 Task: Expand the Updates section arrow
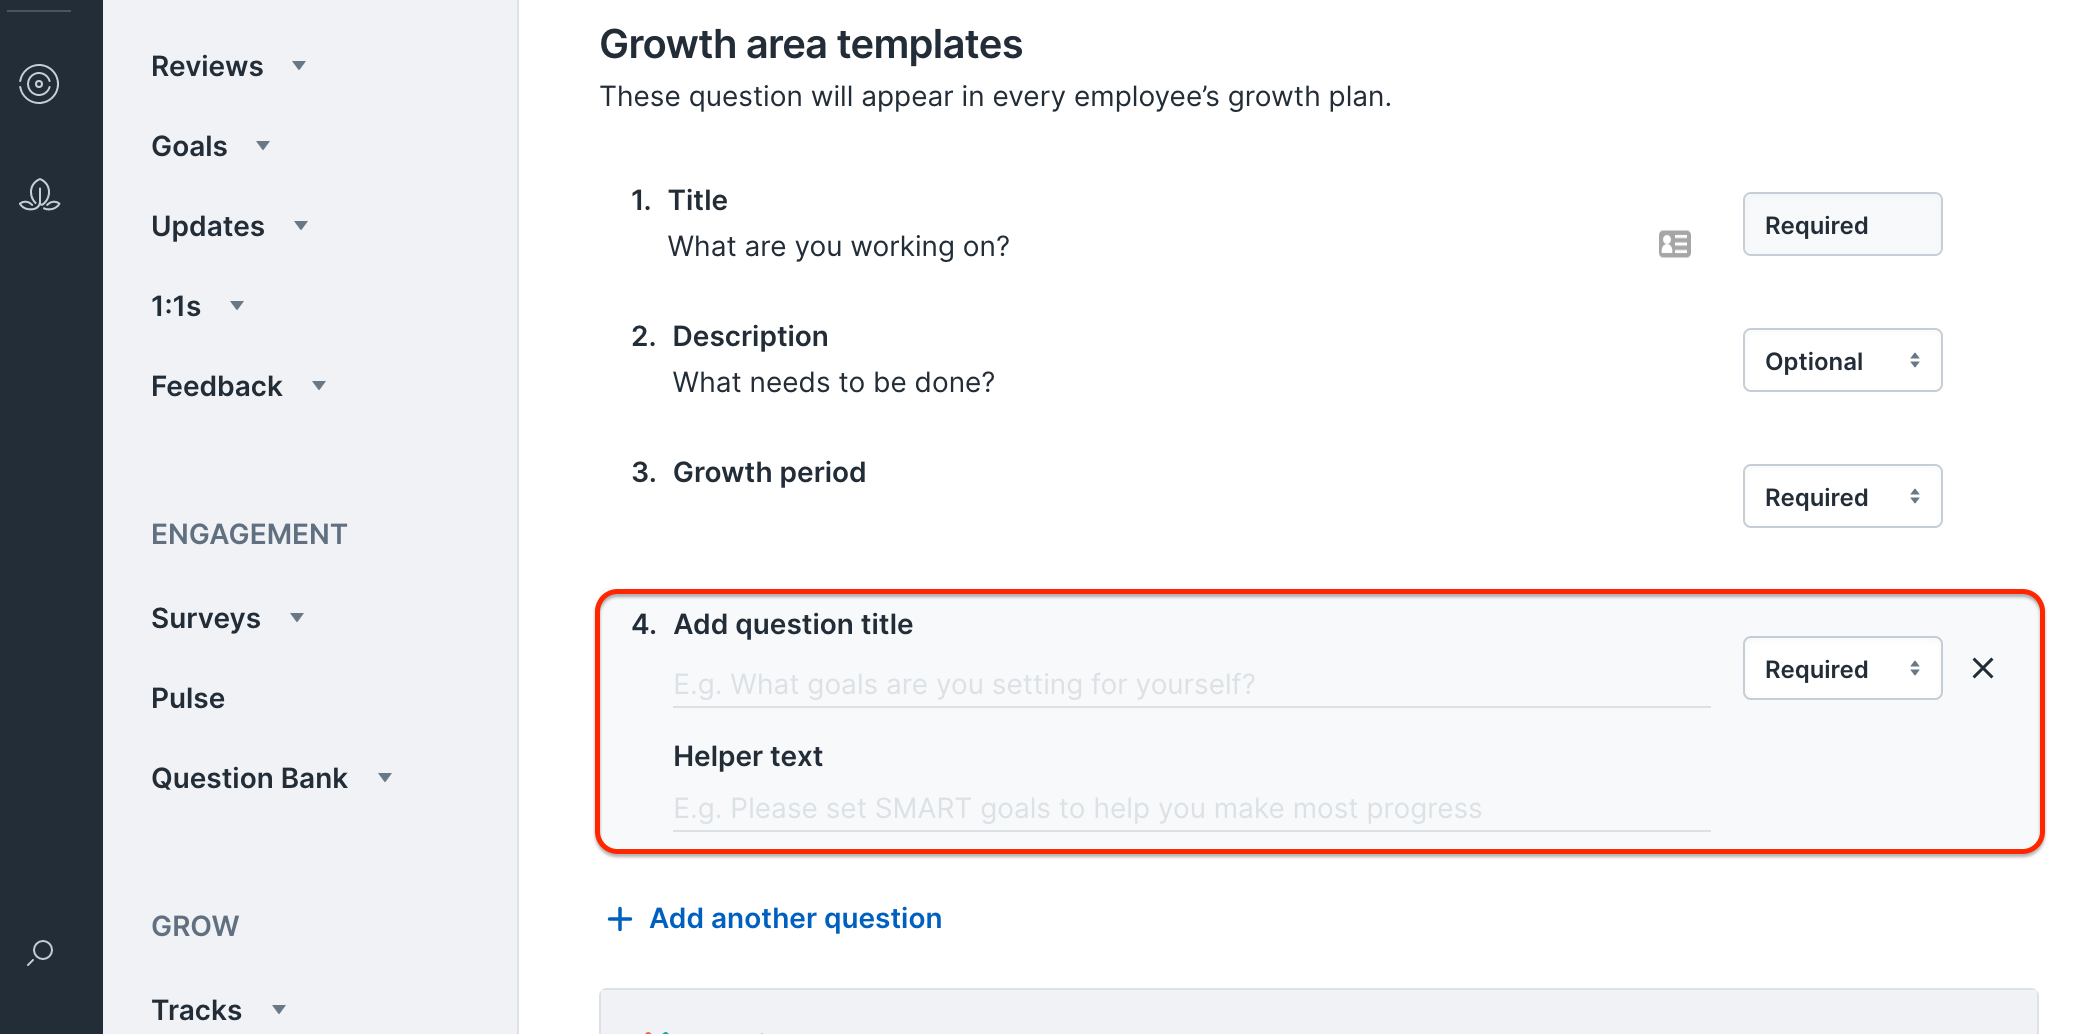click(x=301, y=226)
